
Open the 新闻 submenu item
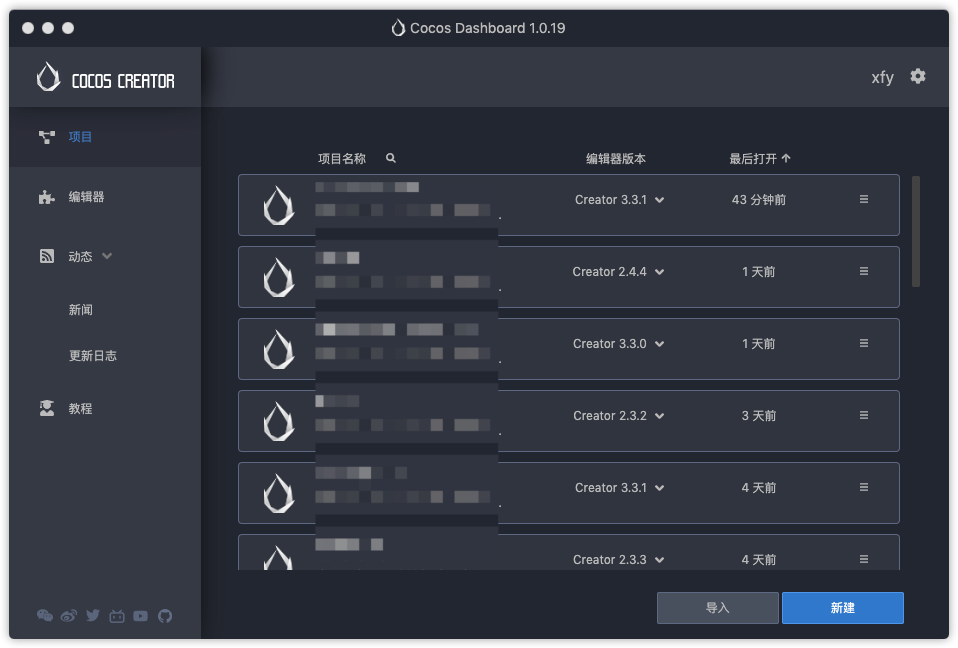pos(81,310)
